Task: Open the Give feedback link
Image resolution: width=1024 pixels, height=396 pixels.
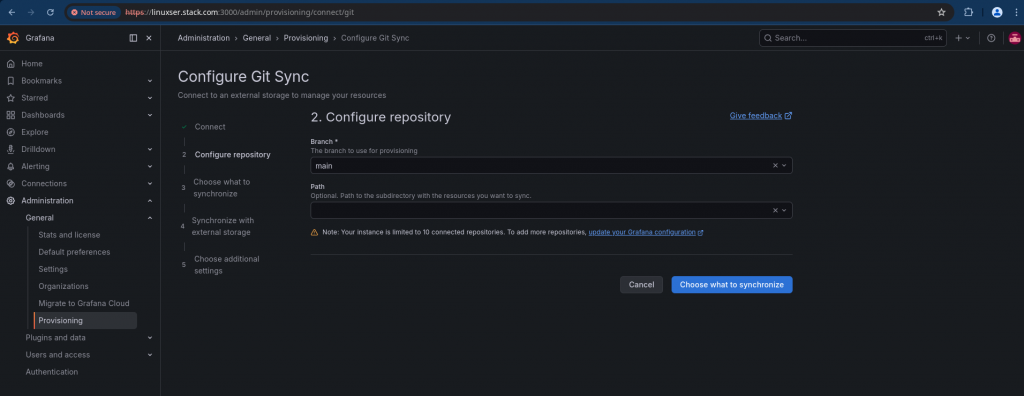Action: 761,116
